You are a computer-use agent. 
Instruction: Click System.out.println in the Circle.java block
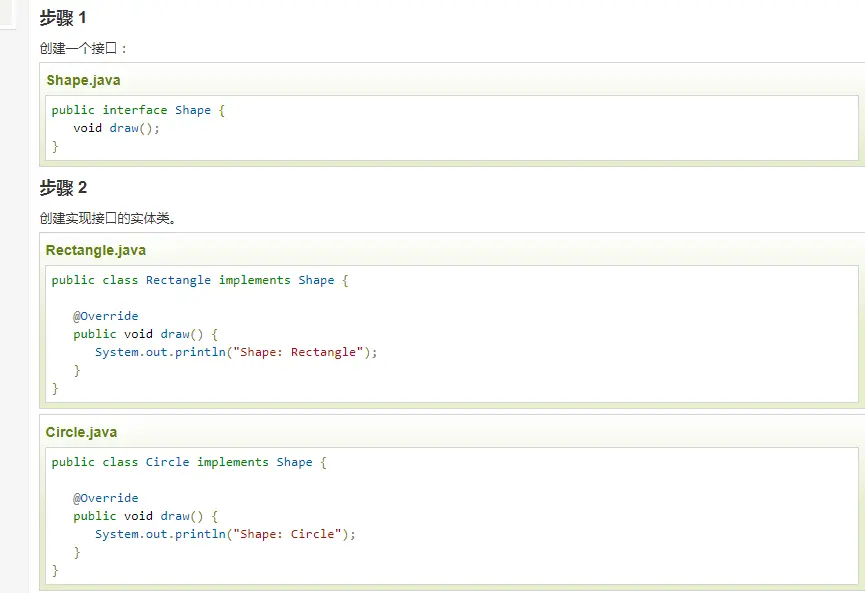click(x=160, y=534)
